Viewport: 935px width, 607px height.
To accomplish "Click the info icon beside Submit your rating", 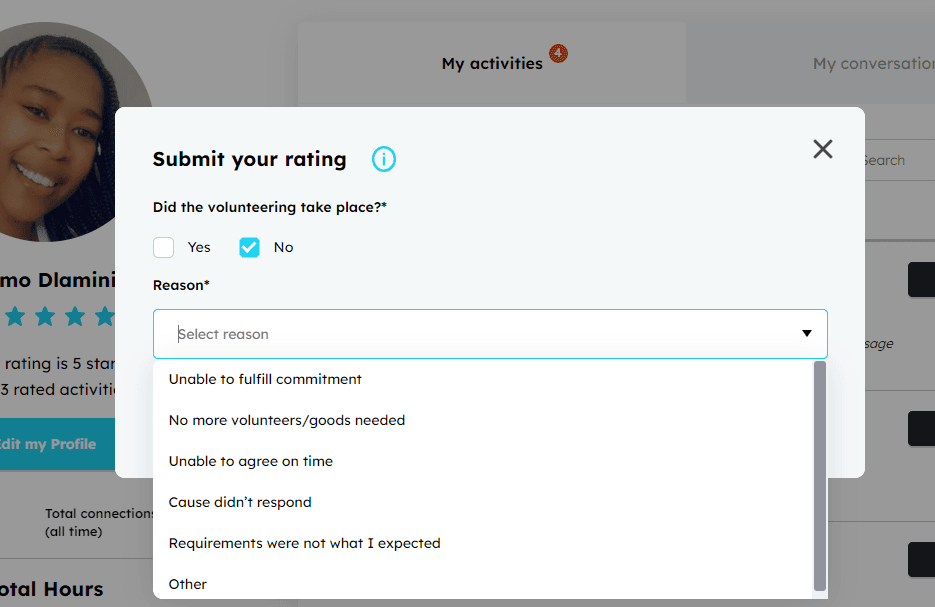I will pos(384,159).
